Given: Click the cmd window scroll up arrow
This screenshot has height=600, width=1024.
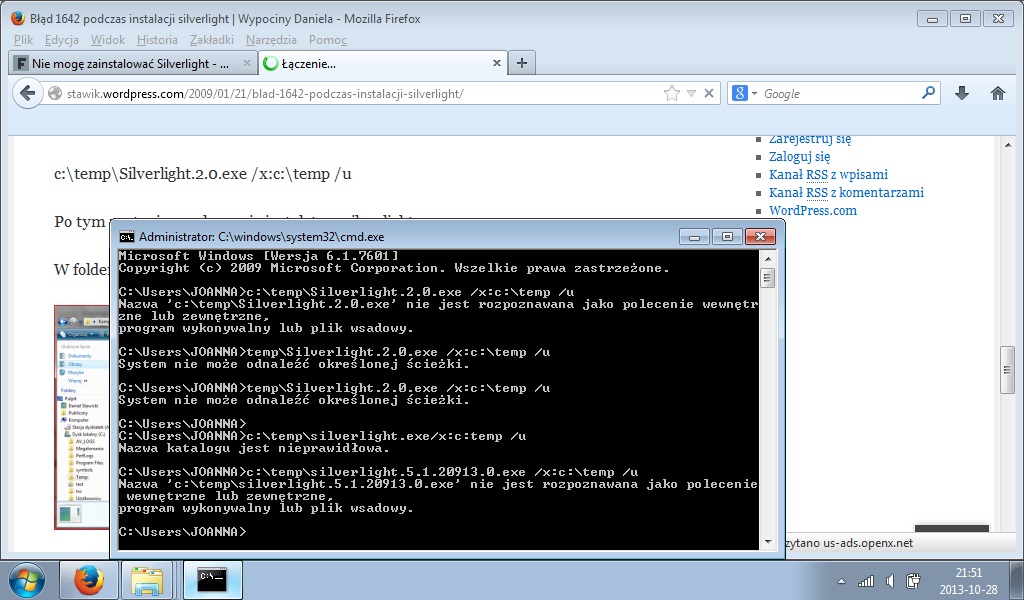Looking at the screenshot, I should coord(768,259).
